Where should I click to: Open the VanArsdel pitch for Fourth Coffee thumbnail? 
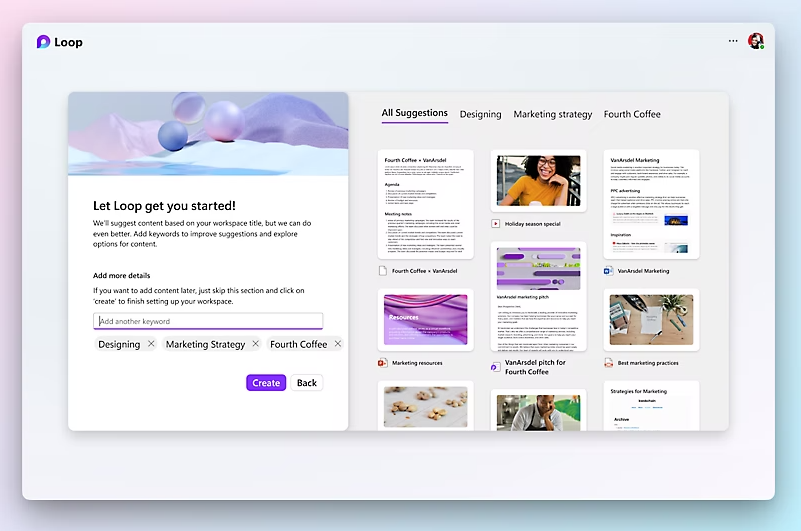[x=538, y=296]
